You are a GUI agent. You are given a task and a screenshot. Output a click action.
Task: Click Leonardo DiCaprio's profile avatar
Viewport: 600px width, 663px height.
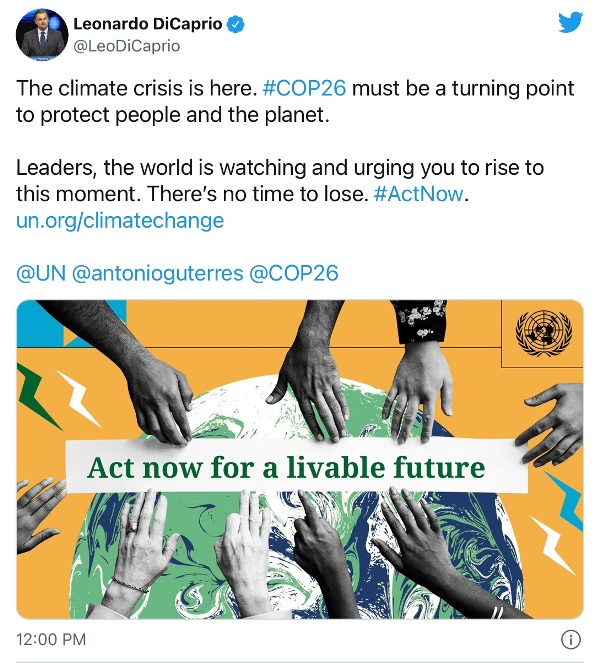pyautogui.click(x=41, y=36)
